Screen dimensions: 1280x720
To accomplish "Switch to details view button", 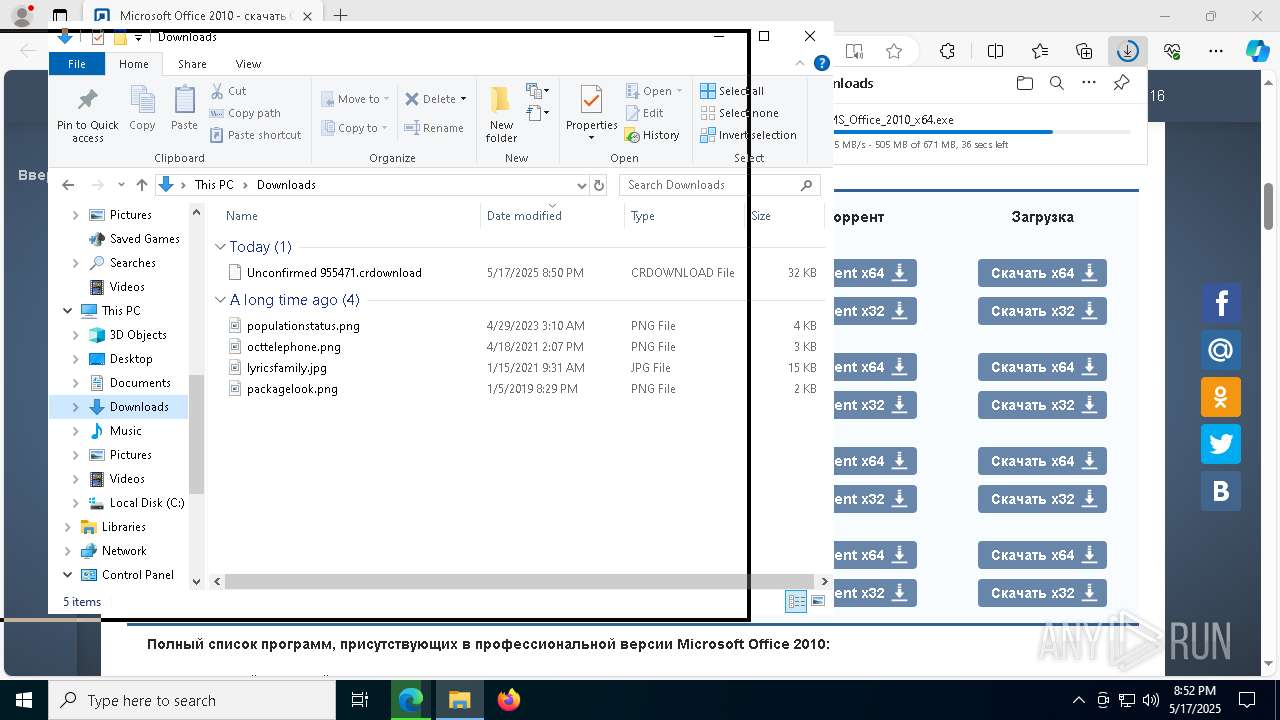I will pos(796,601).
